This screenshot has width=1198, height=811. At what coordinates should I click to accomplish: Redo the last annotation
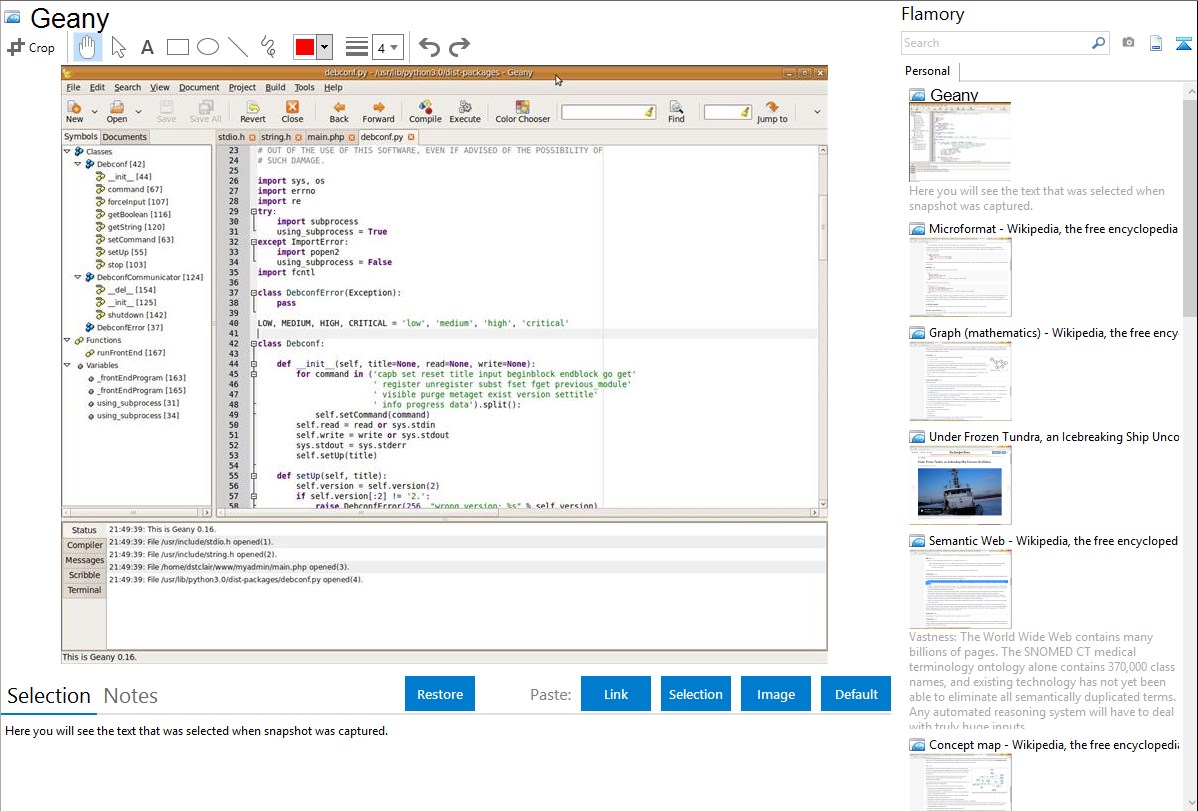coord(459,47)
